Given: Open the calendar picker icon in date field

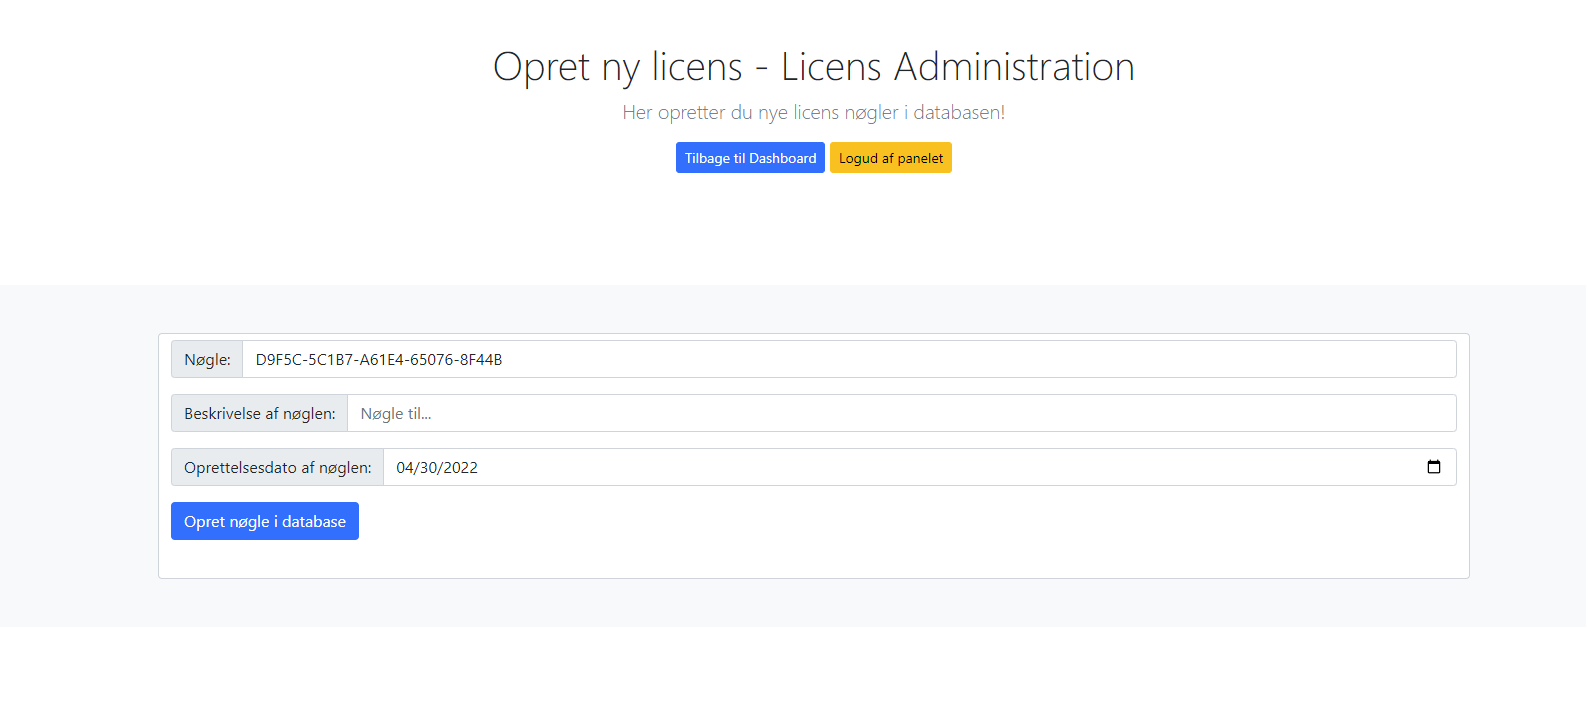Looking at the screenshot, I should click(x=1433, y=467).
